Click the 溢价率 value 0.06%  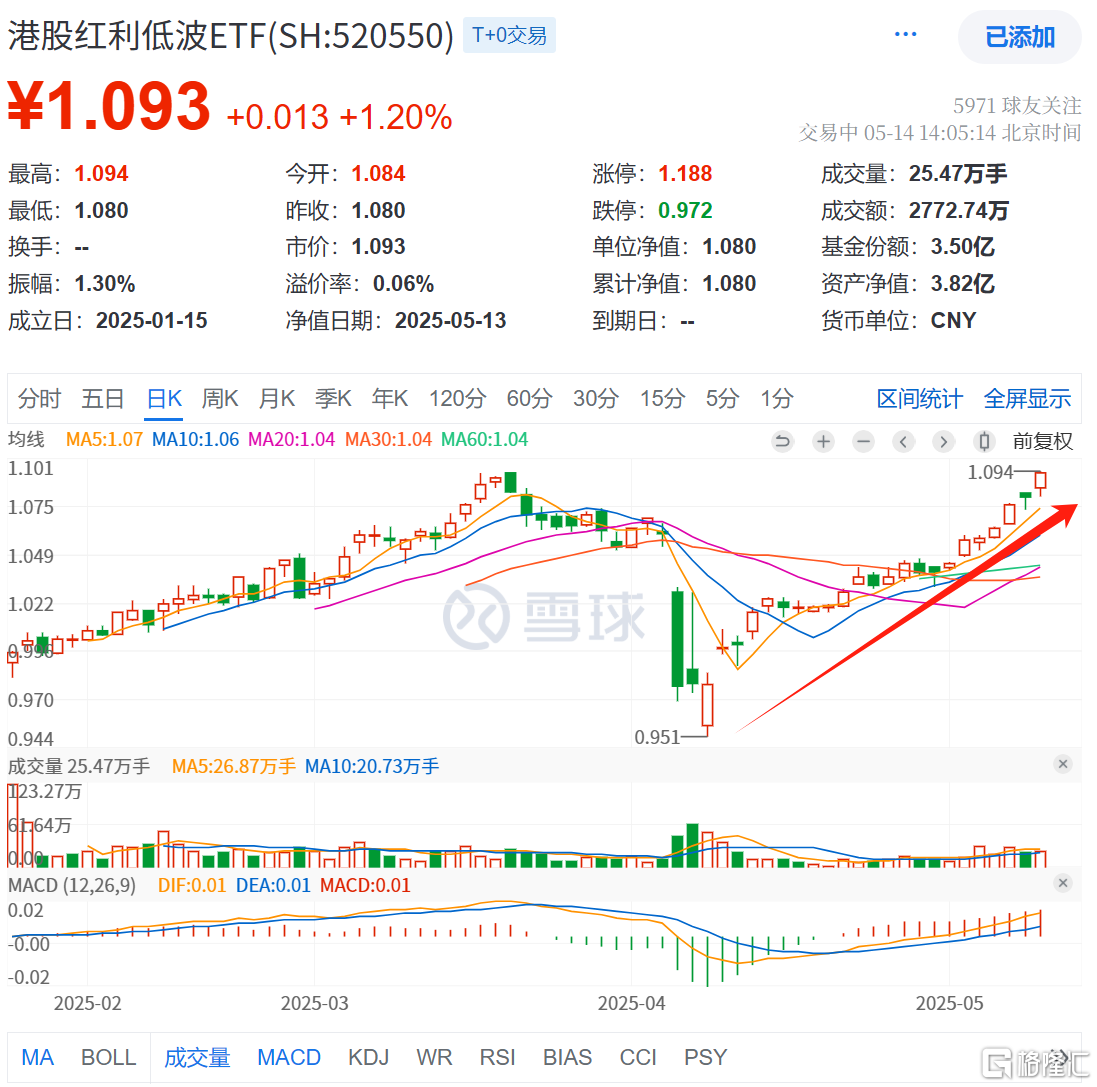click(x=404, y=284)
